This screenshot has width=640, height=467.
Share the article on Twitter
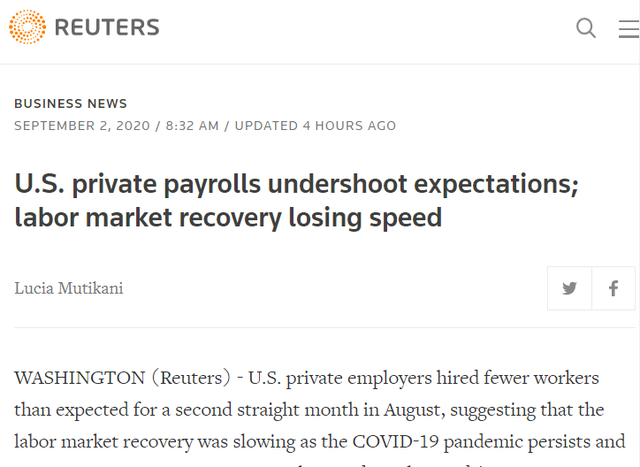570,289
